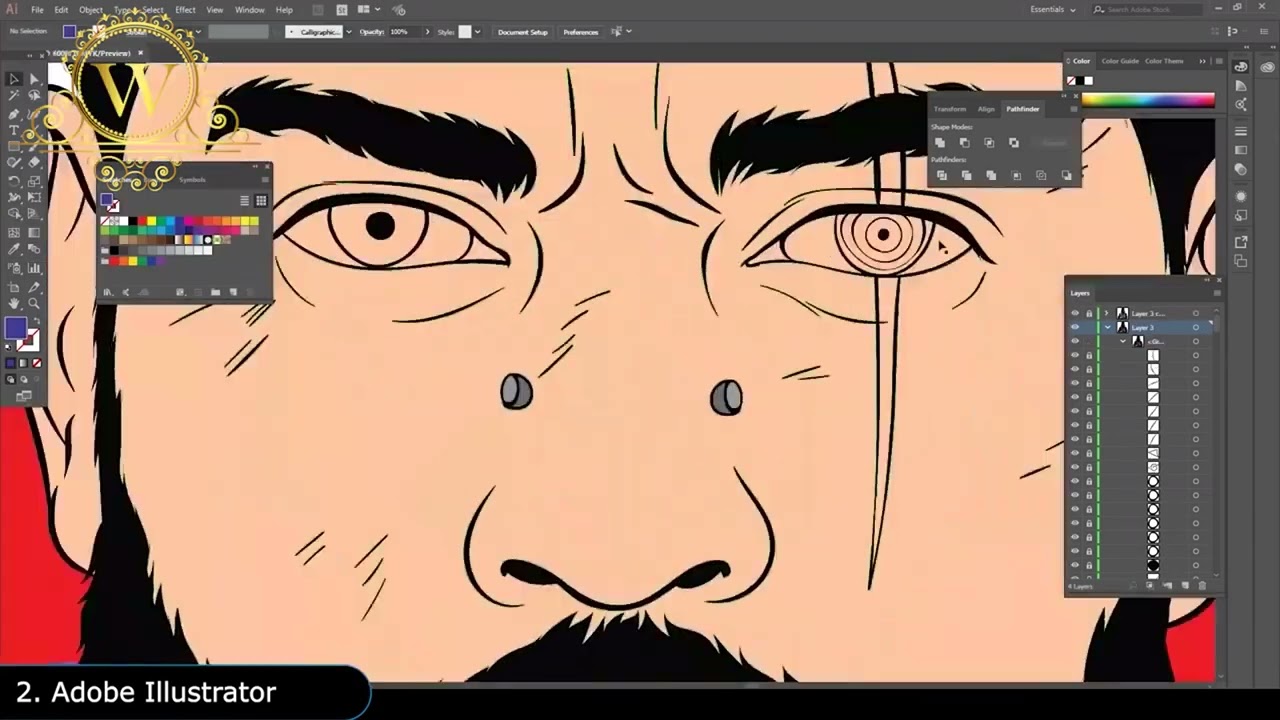This screenshot has width=1280, height=720.
Task: Open the Opacity arrow flyout
Action: (x=428, y=32)
